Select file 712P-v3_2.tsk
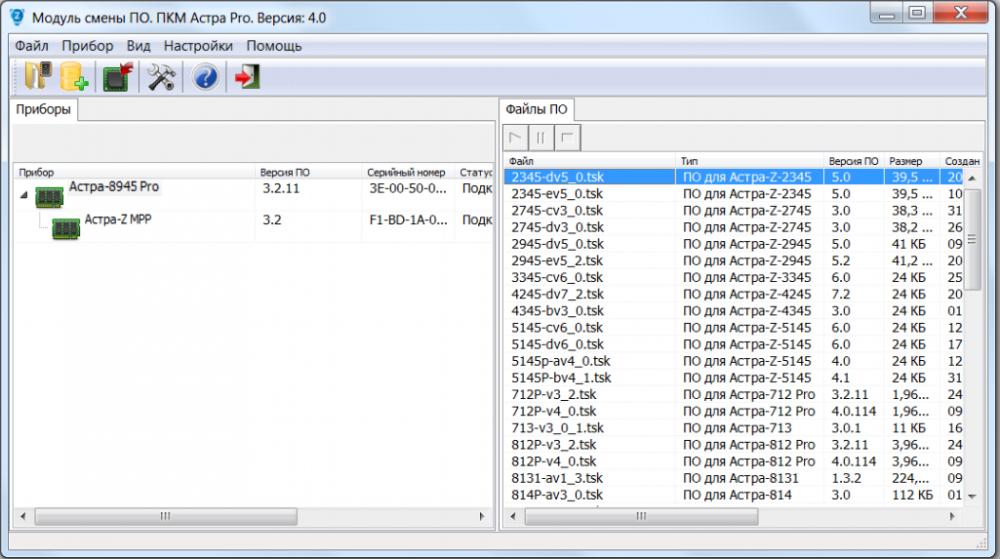 [x=554, y=394]
